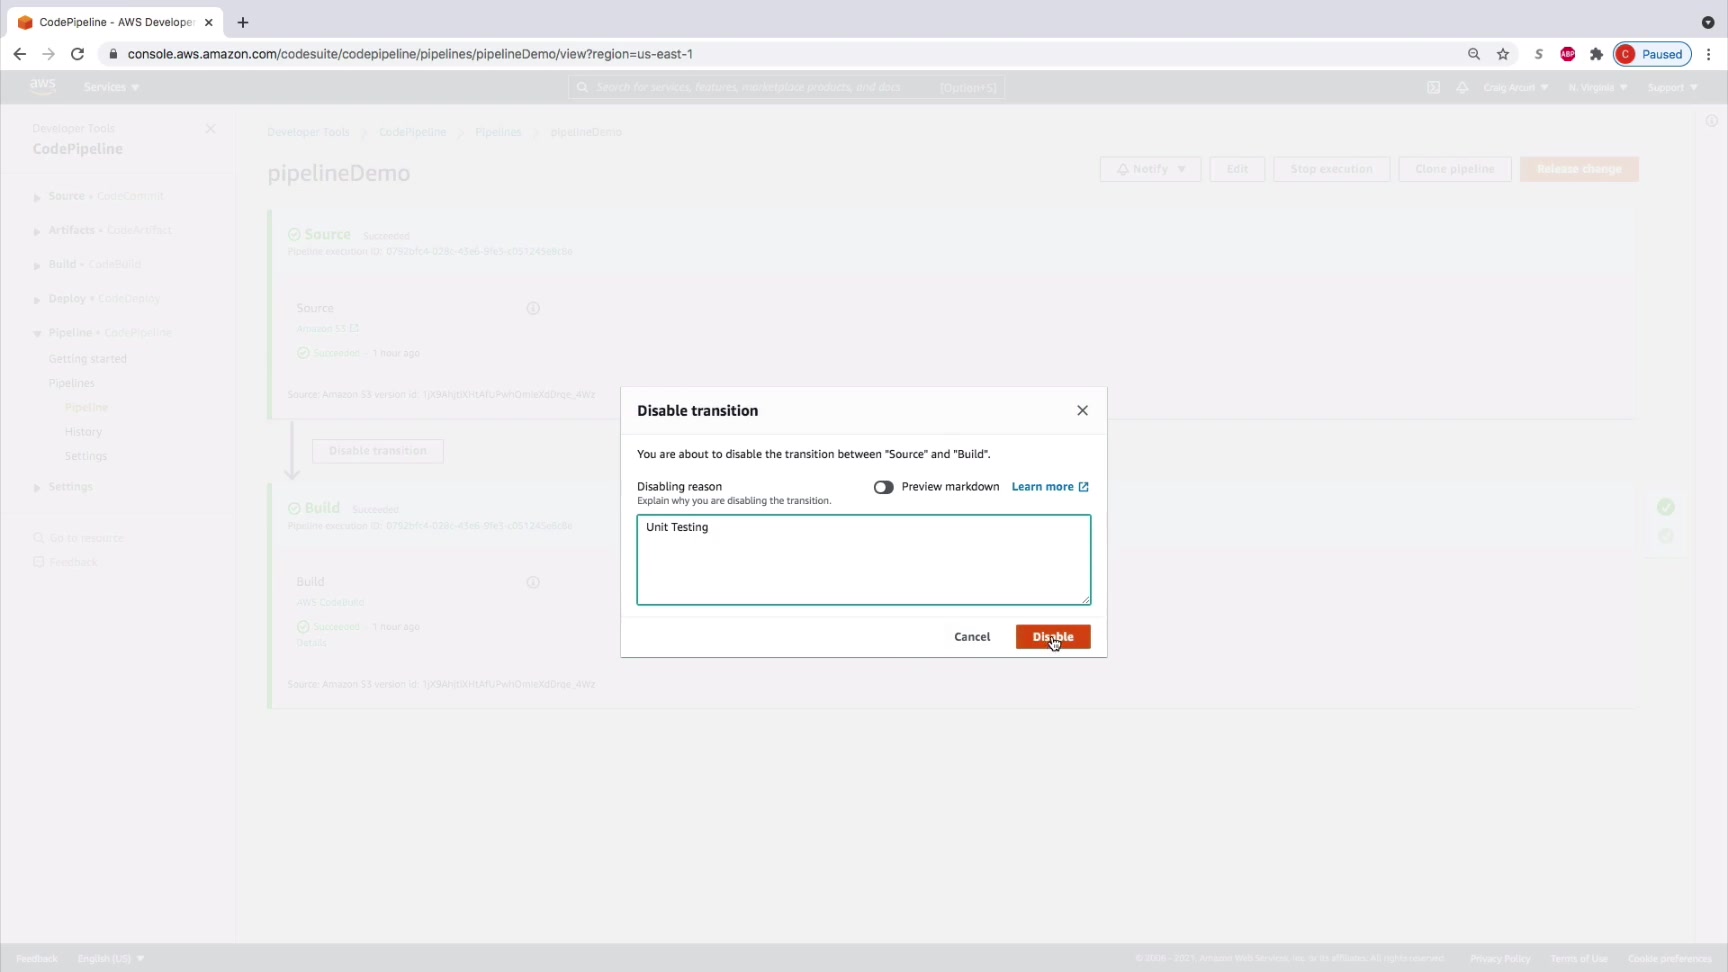
Task: Click the Feedback link in sidebar
Action: pos(66,562)
